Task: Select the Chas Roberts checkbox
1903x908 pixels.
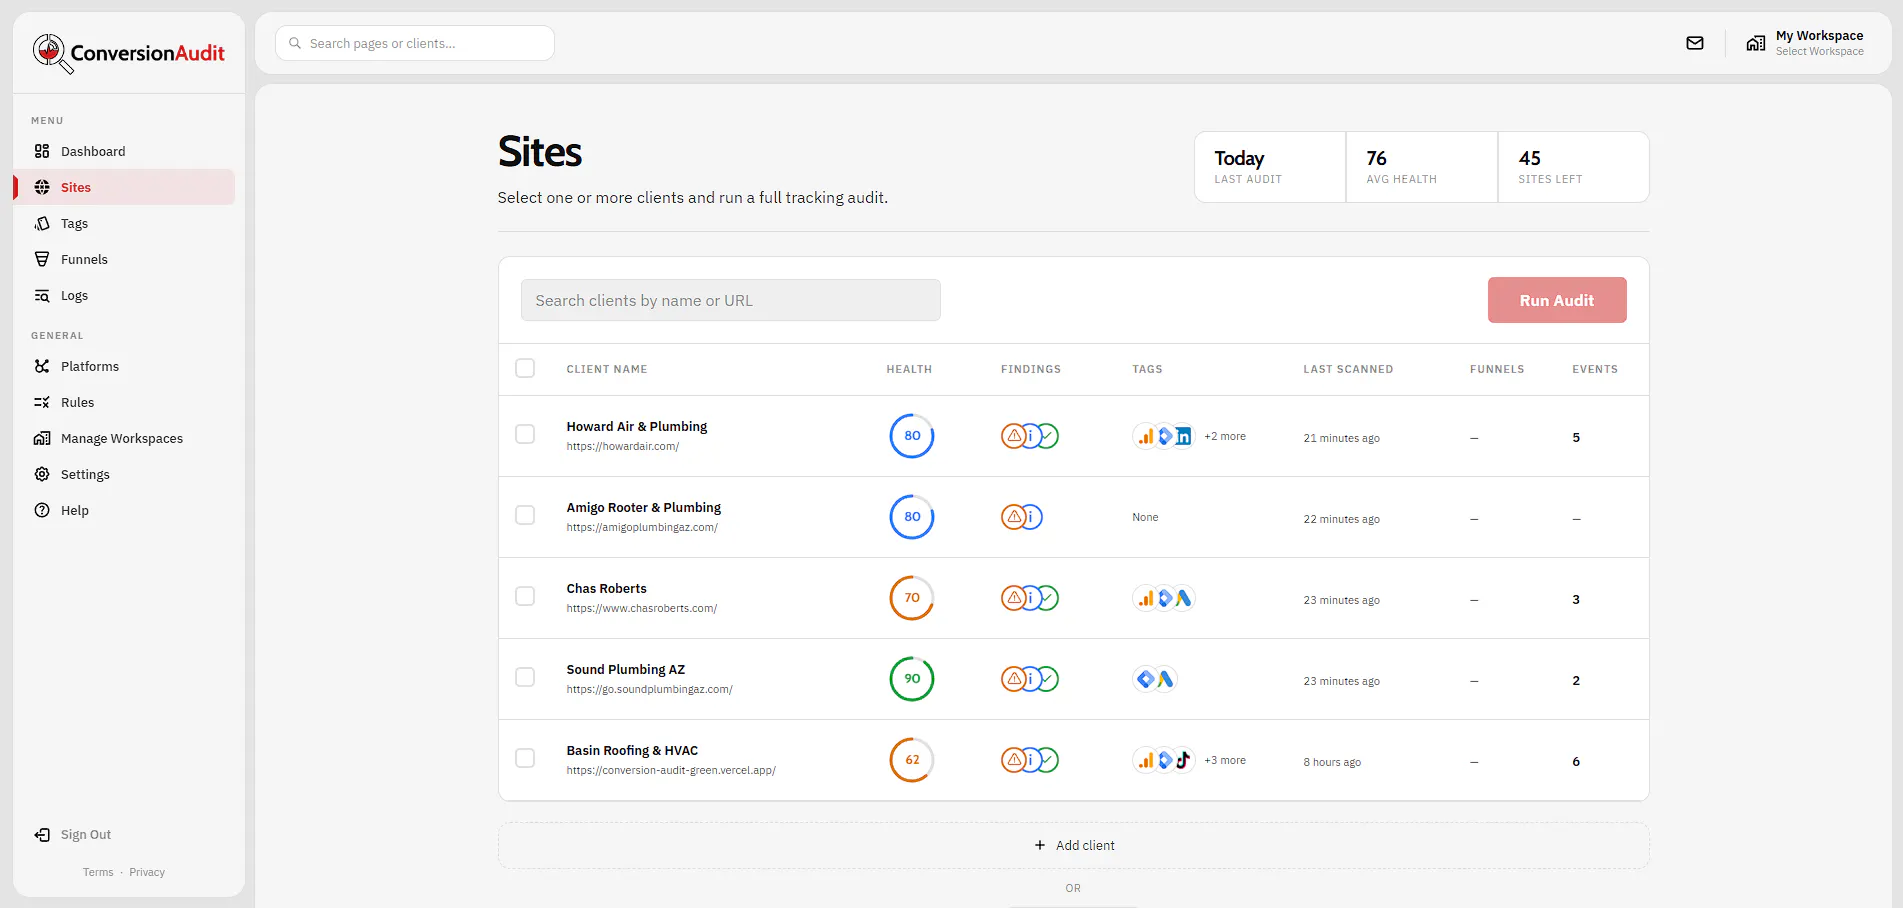Action: (525, 596)
